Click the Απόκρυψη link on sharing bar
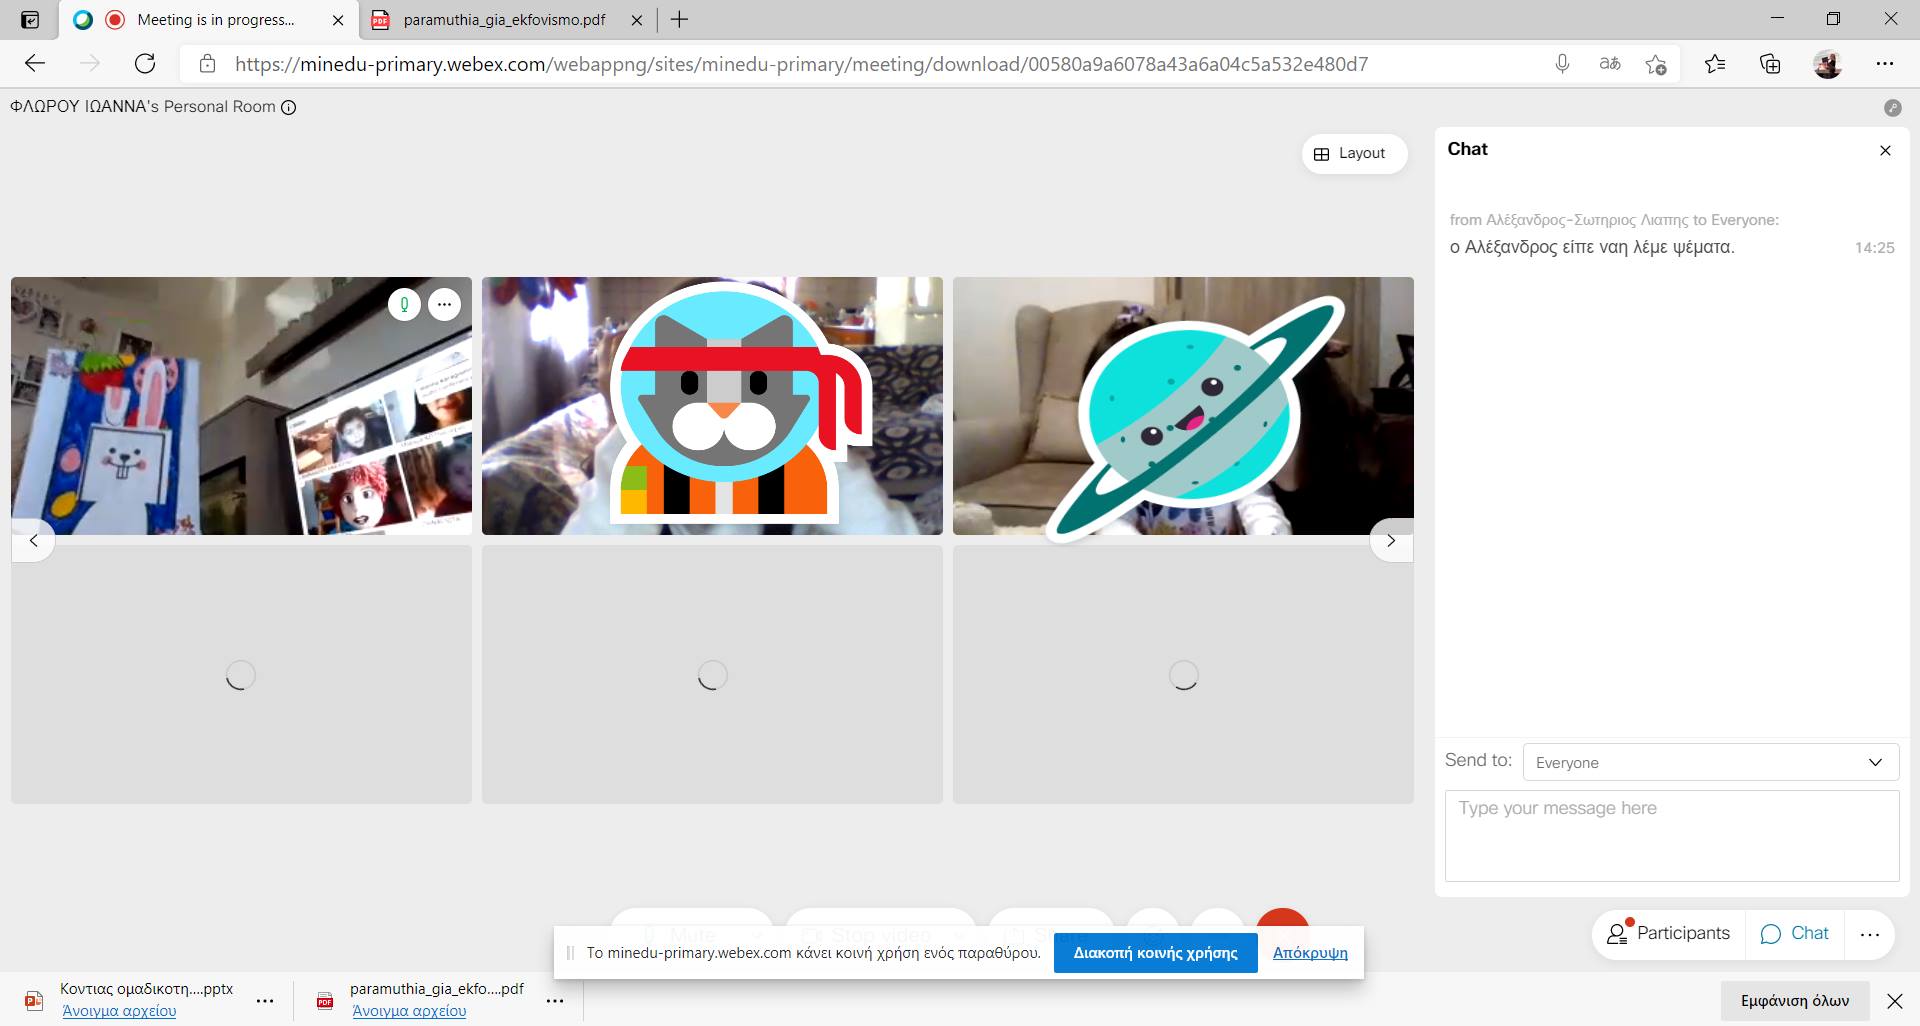The height and width of the screenshot is (1026, 1920). pyautogui.click(x=1310, y=953)
